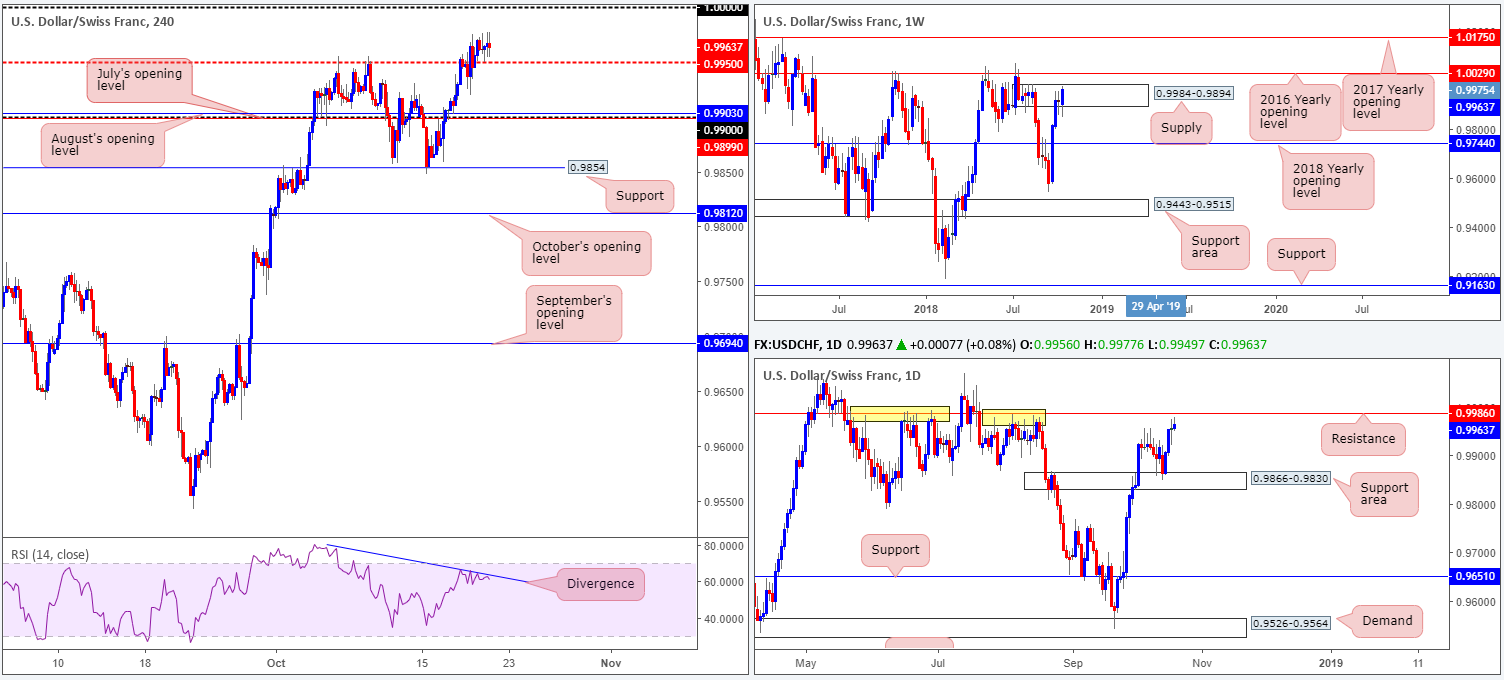The width and height of the screenshot is (1504, 680).
Task: Click the 0.9443-0.9515 zone label on weekly chart
Action: point(1193,204)
